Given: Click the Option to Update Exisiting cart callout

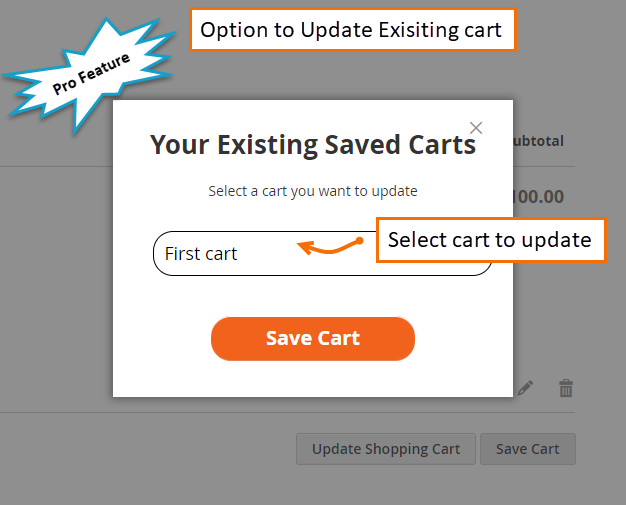Looking at the screenshot, I should click(x=351, y=30).
